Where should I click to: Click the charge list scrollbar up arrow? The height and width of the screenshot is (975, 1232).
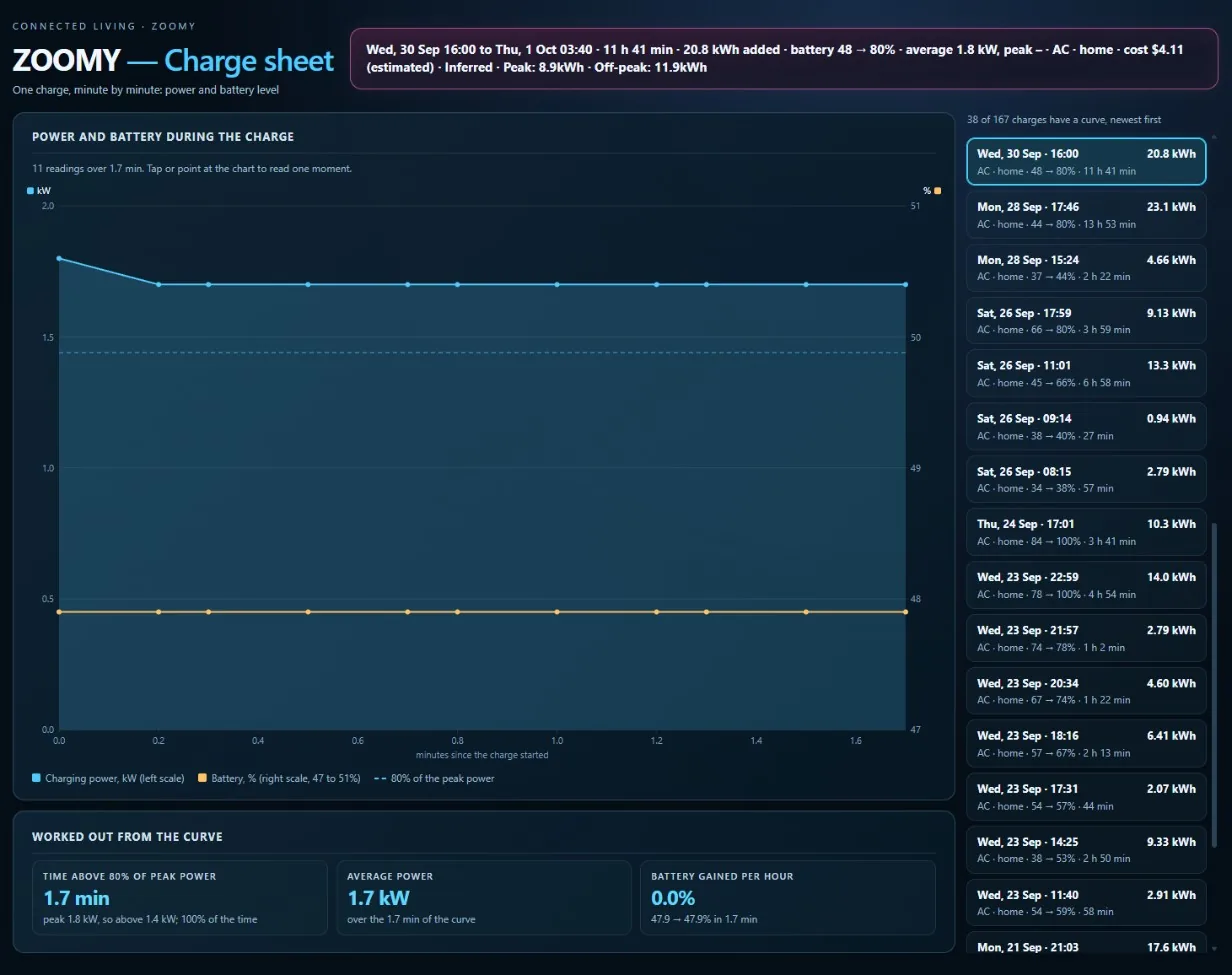point(1215,137)
